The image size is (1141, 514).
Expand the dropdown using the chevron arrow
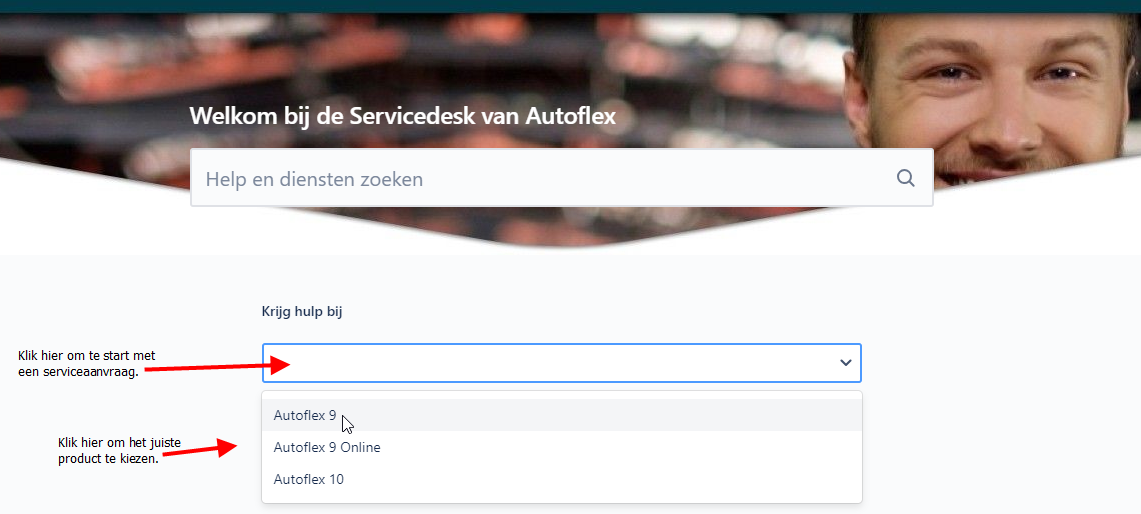click(x=846, y=363)
